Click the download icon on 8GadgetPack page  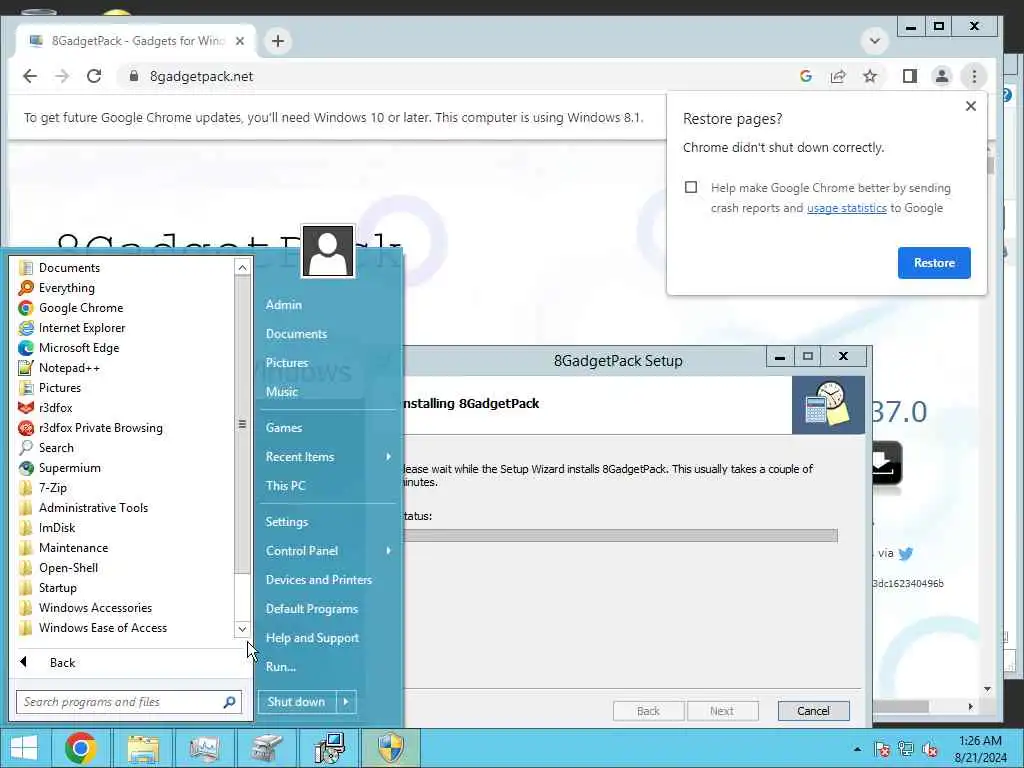(887, 462)
